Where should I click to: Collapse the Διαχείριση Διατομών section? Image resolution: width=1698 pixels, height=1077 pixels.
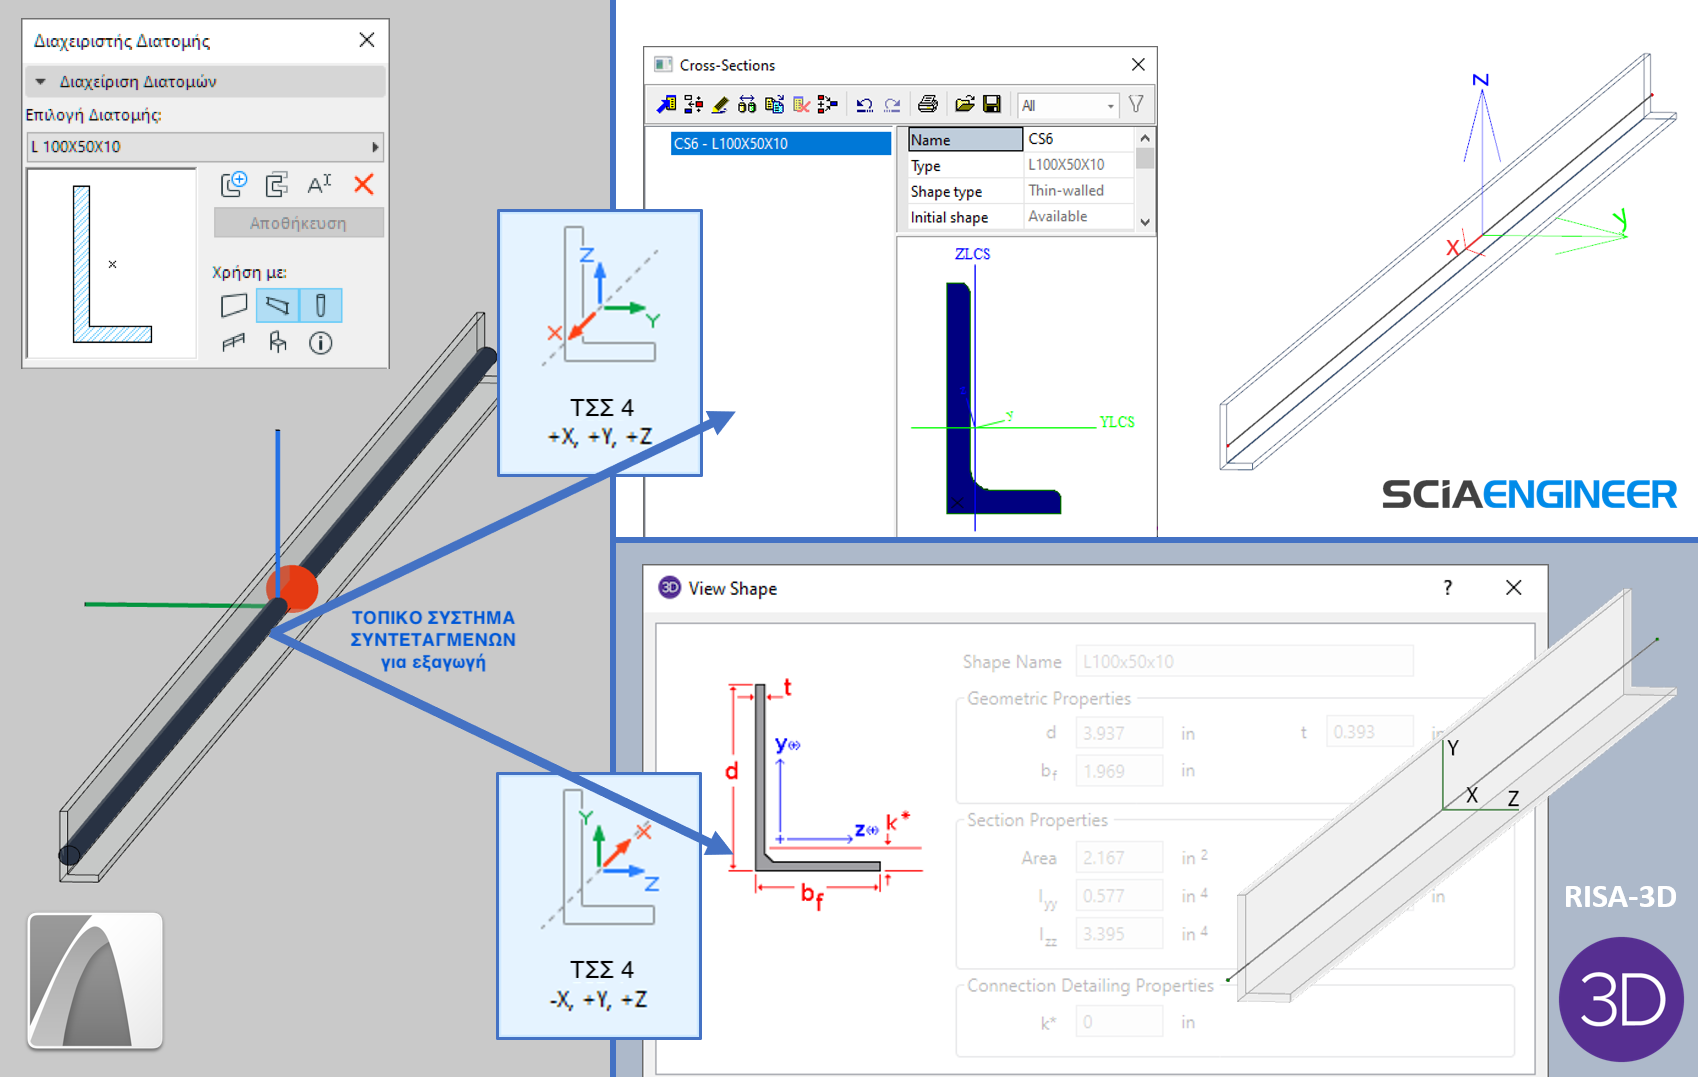(x=40, y=82)
